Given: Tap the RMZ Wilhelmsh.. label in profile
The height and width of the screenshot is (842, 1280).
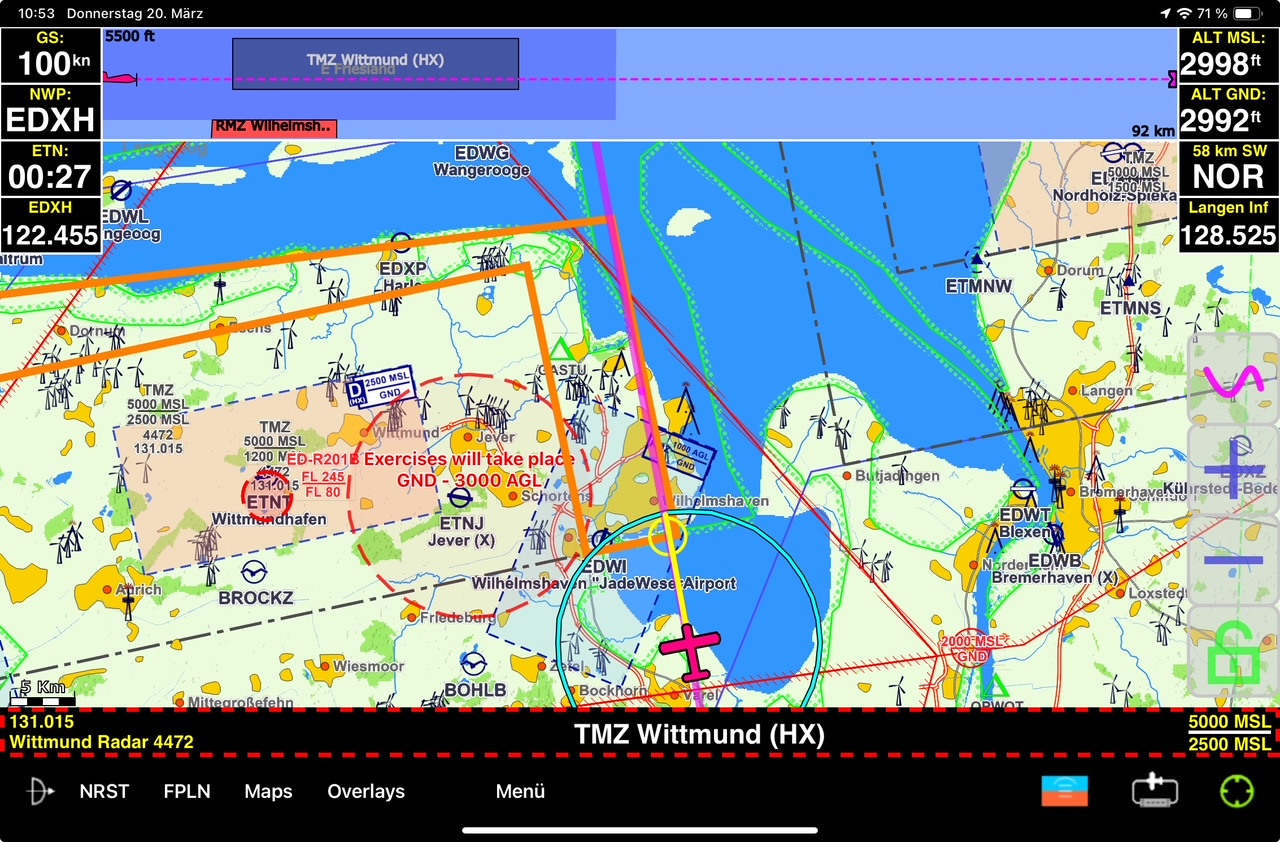Looking at the screenshot, I should coord(273,127).
